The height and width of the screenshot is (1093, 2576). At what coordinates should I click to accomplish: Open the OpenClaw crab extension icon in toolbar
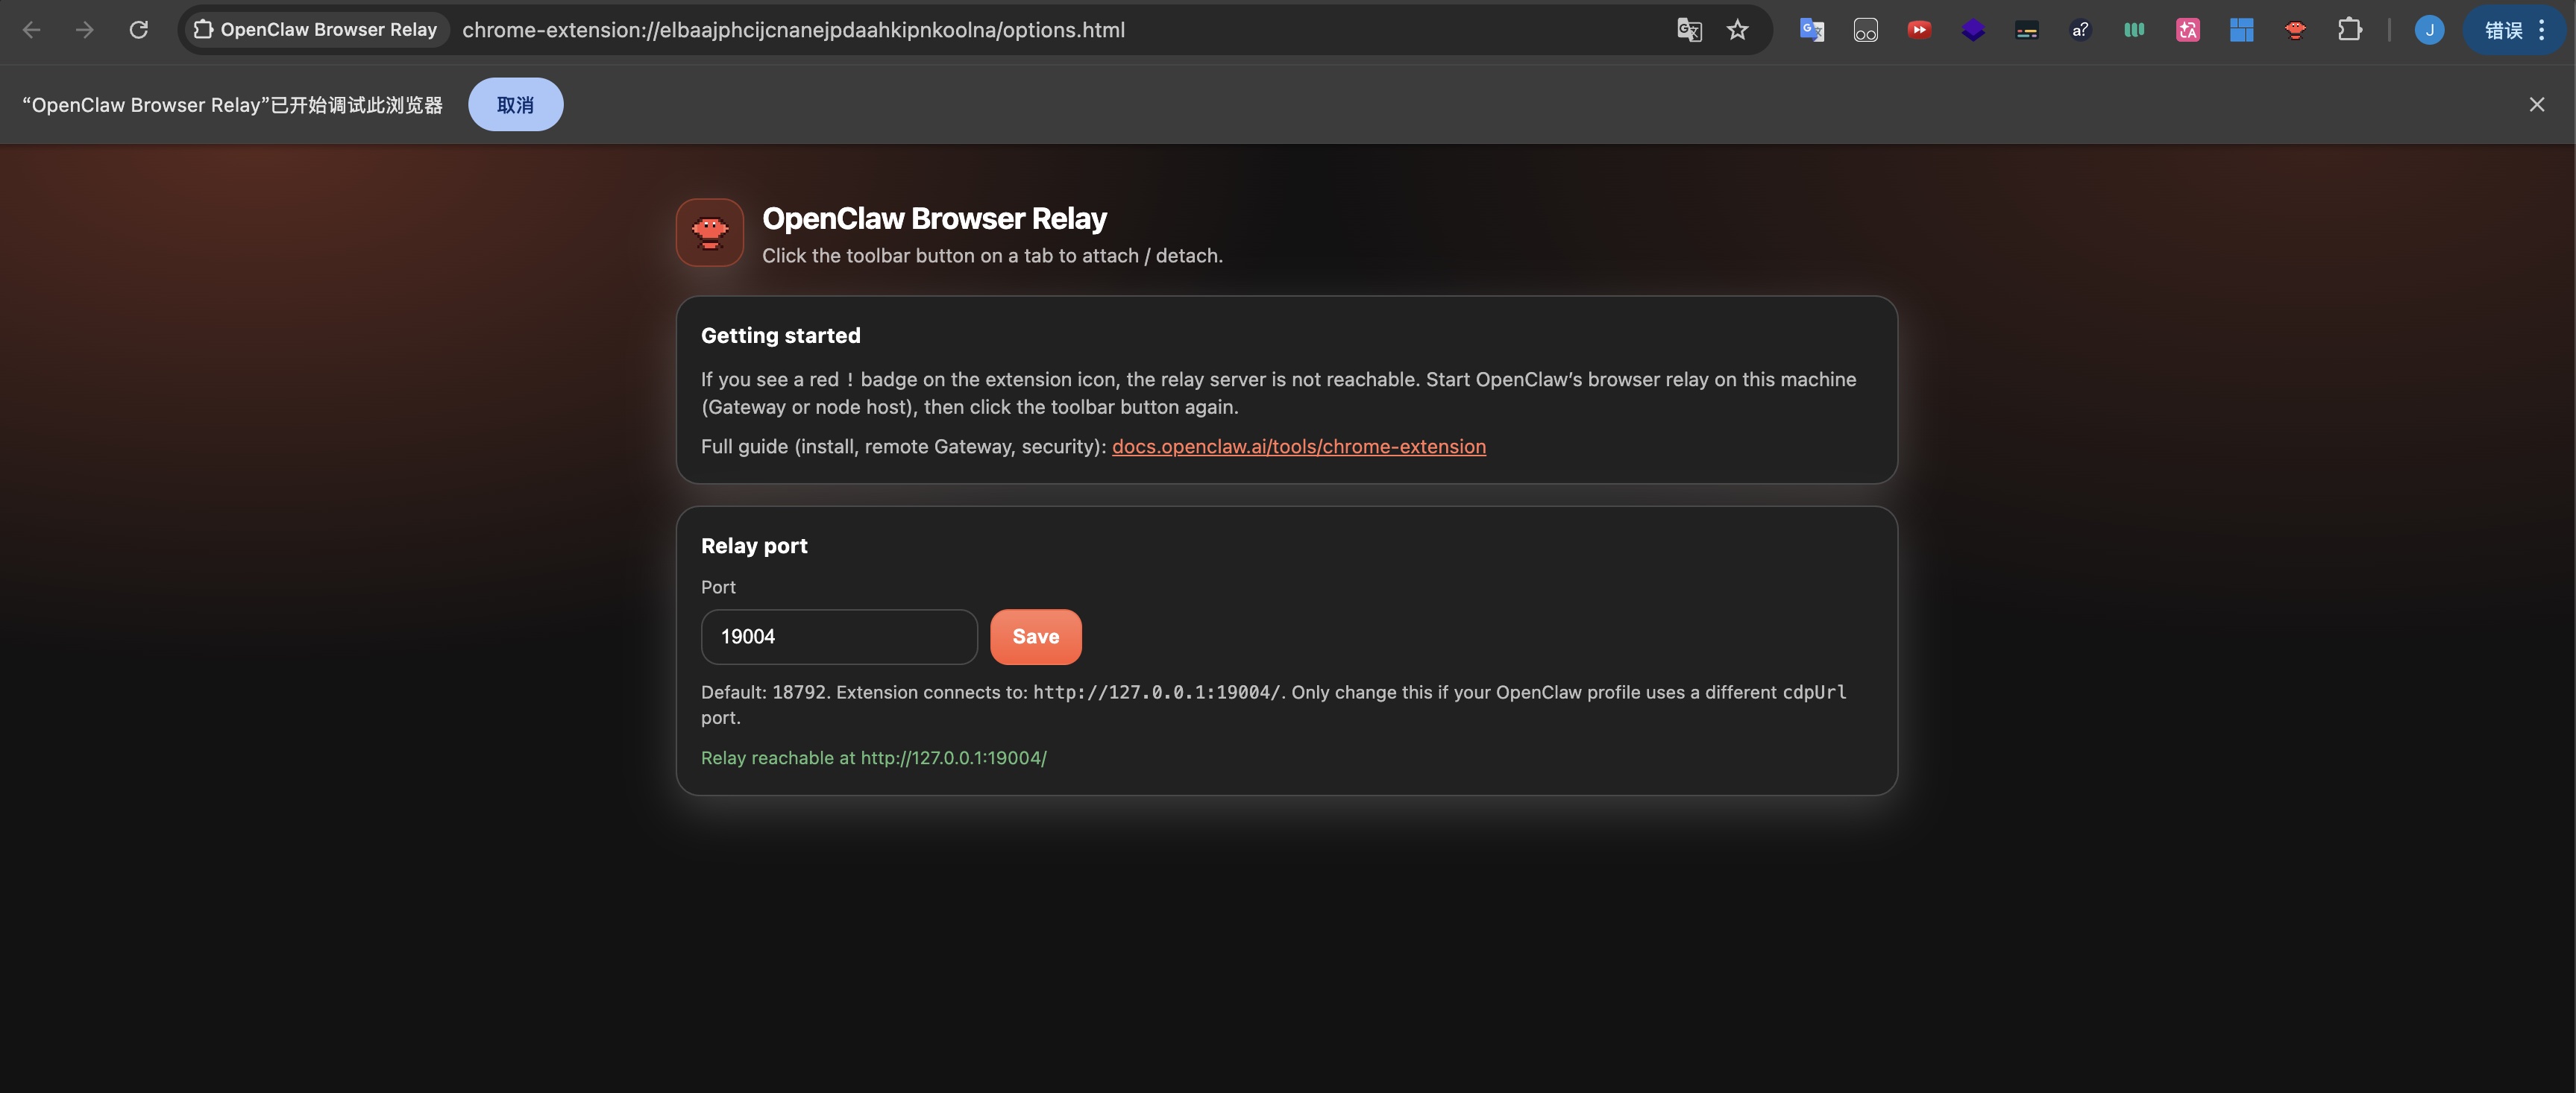(x=2295, y=30)
